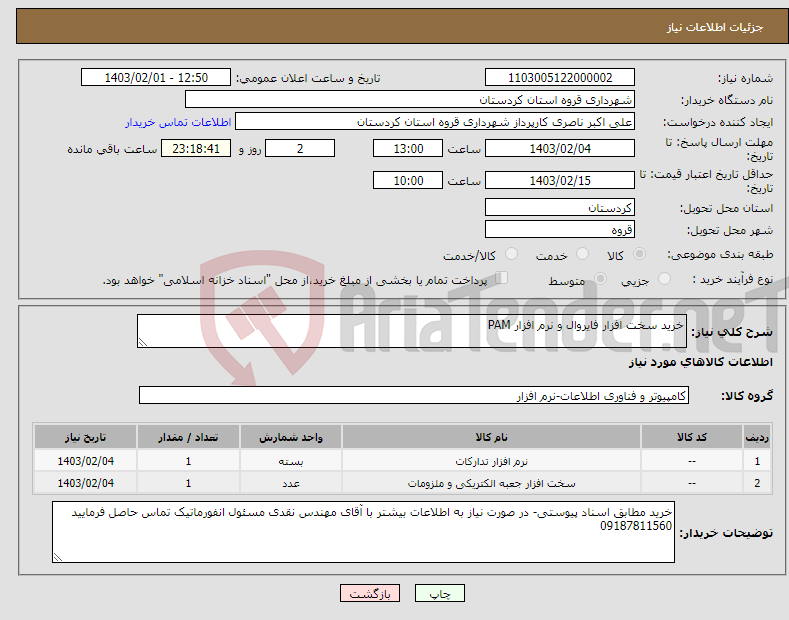Click the phone number 09187811560 text
This screenshot has height=620, width=789.
tap(636, 526)
